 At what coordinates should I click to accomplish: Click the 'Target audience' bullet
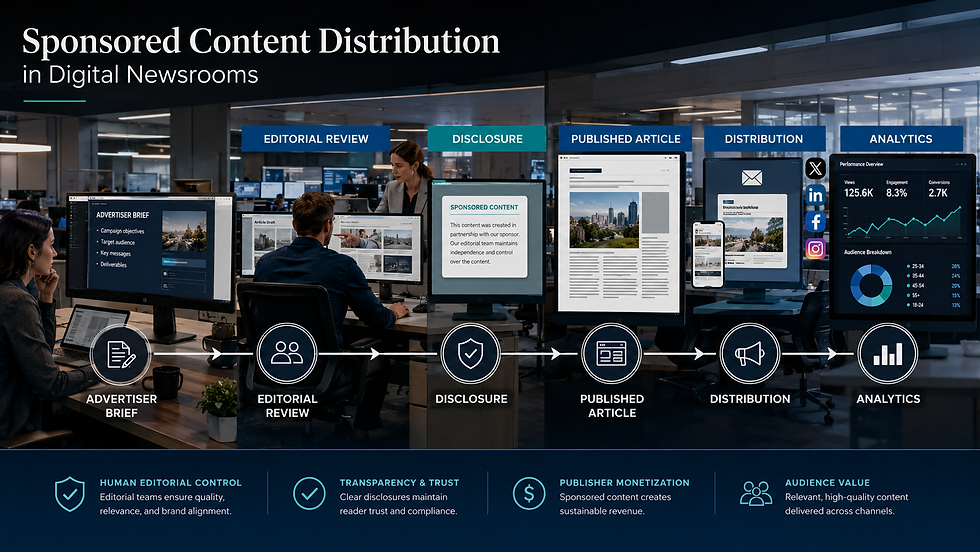116,242
